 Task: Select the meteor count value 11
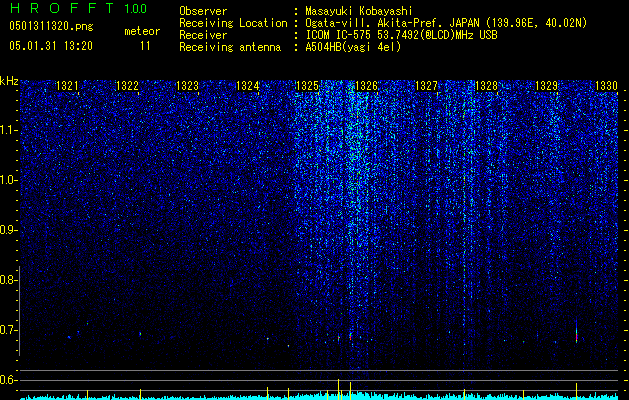145,46
